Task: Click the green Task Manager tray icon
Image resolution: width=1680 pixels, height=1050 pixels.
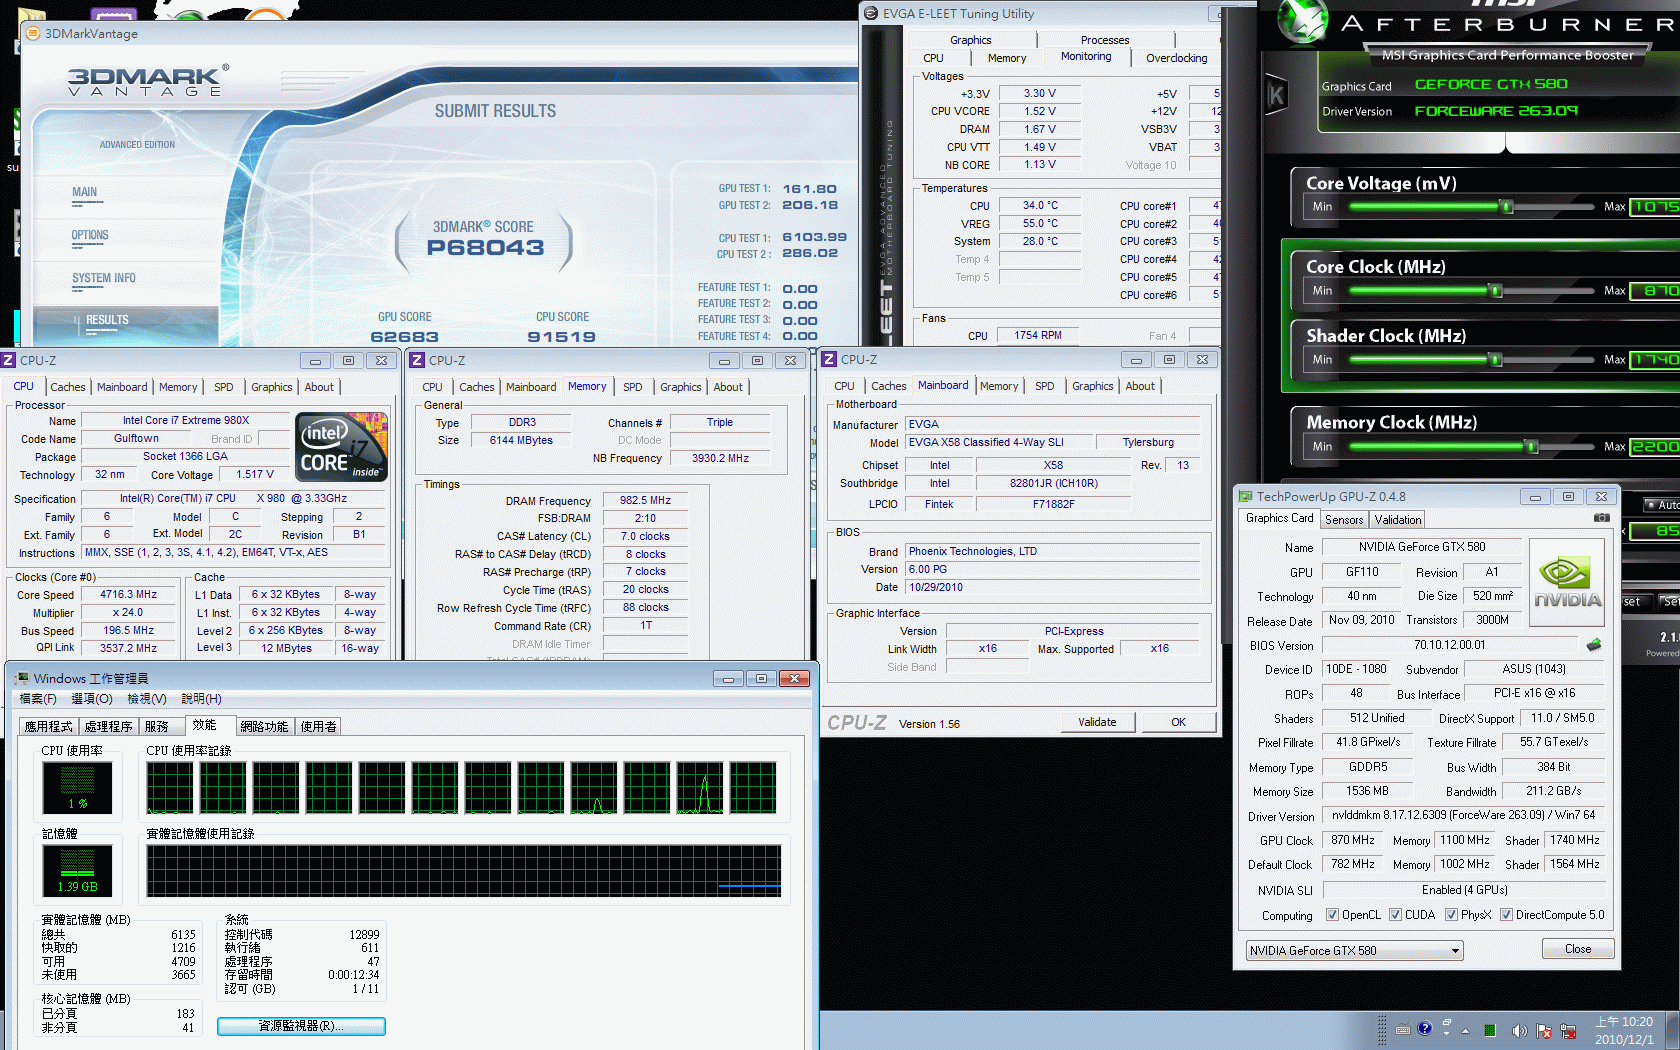Action: click(1490, 1030)
